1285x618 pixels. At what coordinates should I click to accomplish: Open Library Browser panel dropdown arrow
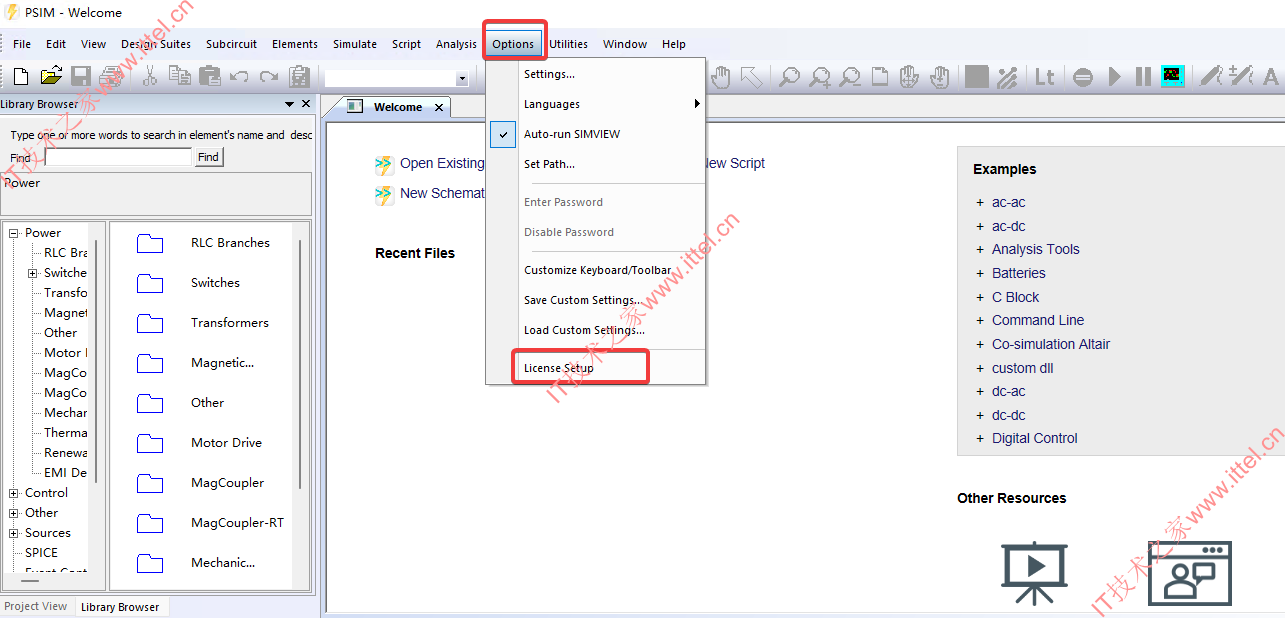click(290, 104)
